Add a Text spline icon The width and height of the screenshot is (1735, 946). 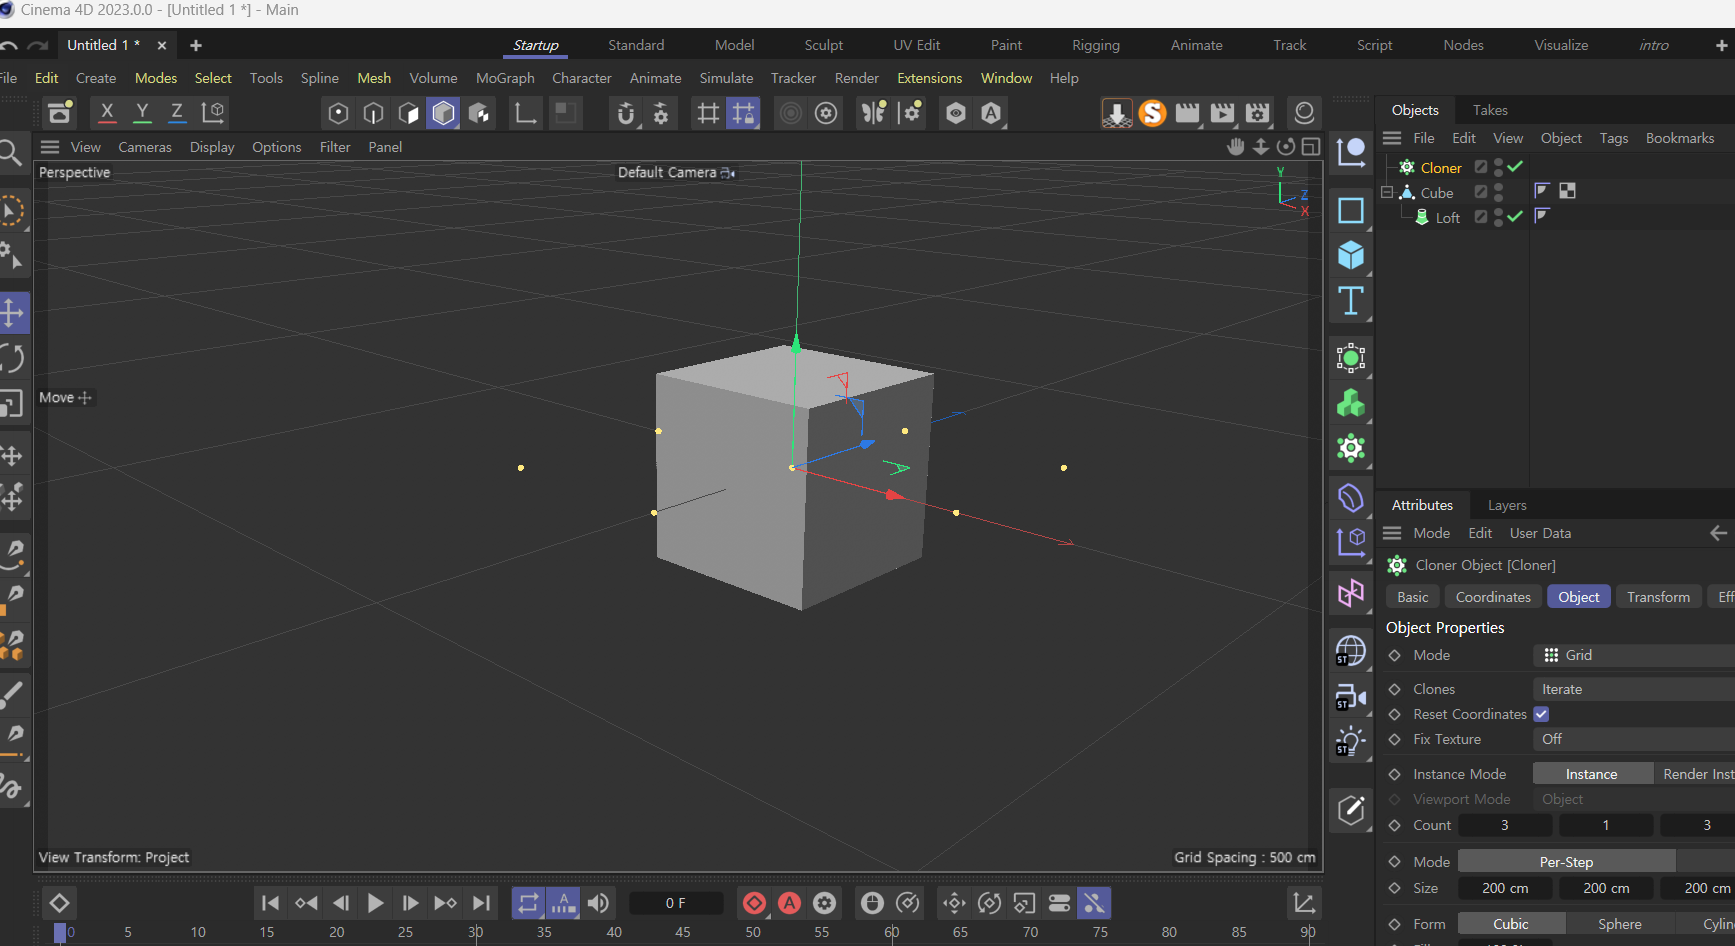[x=1351, y=300]
